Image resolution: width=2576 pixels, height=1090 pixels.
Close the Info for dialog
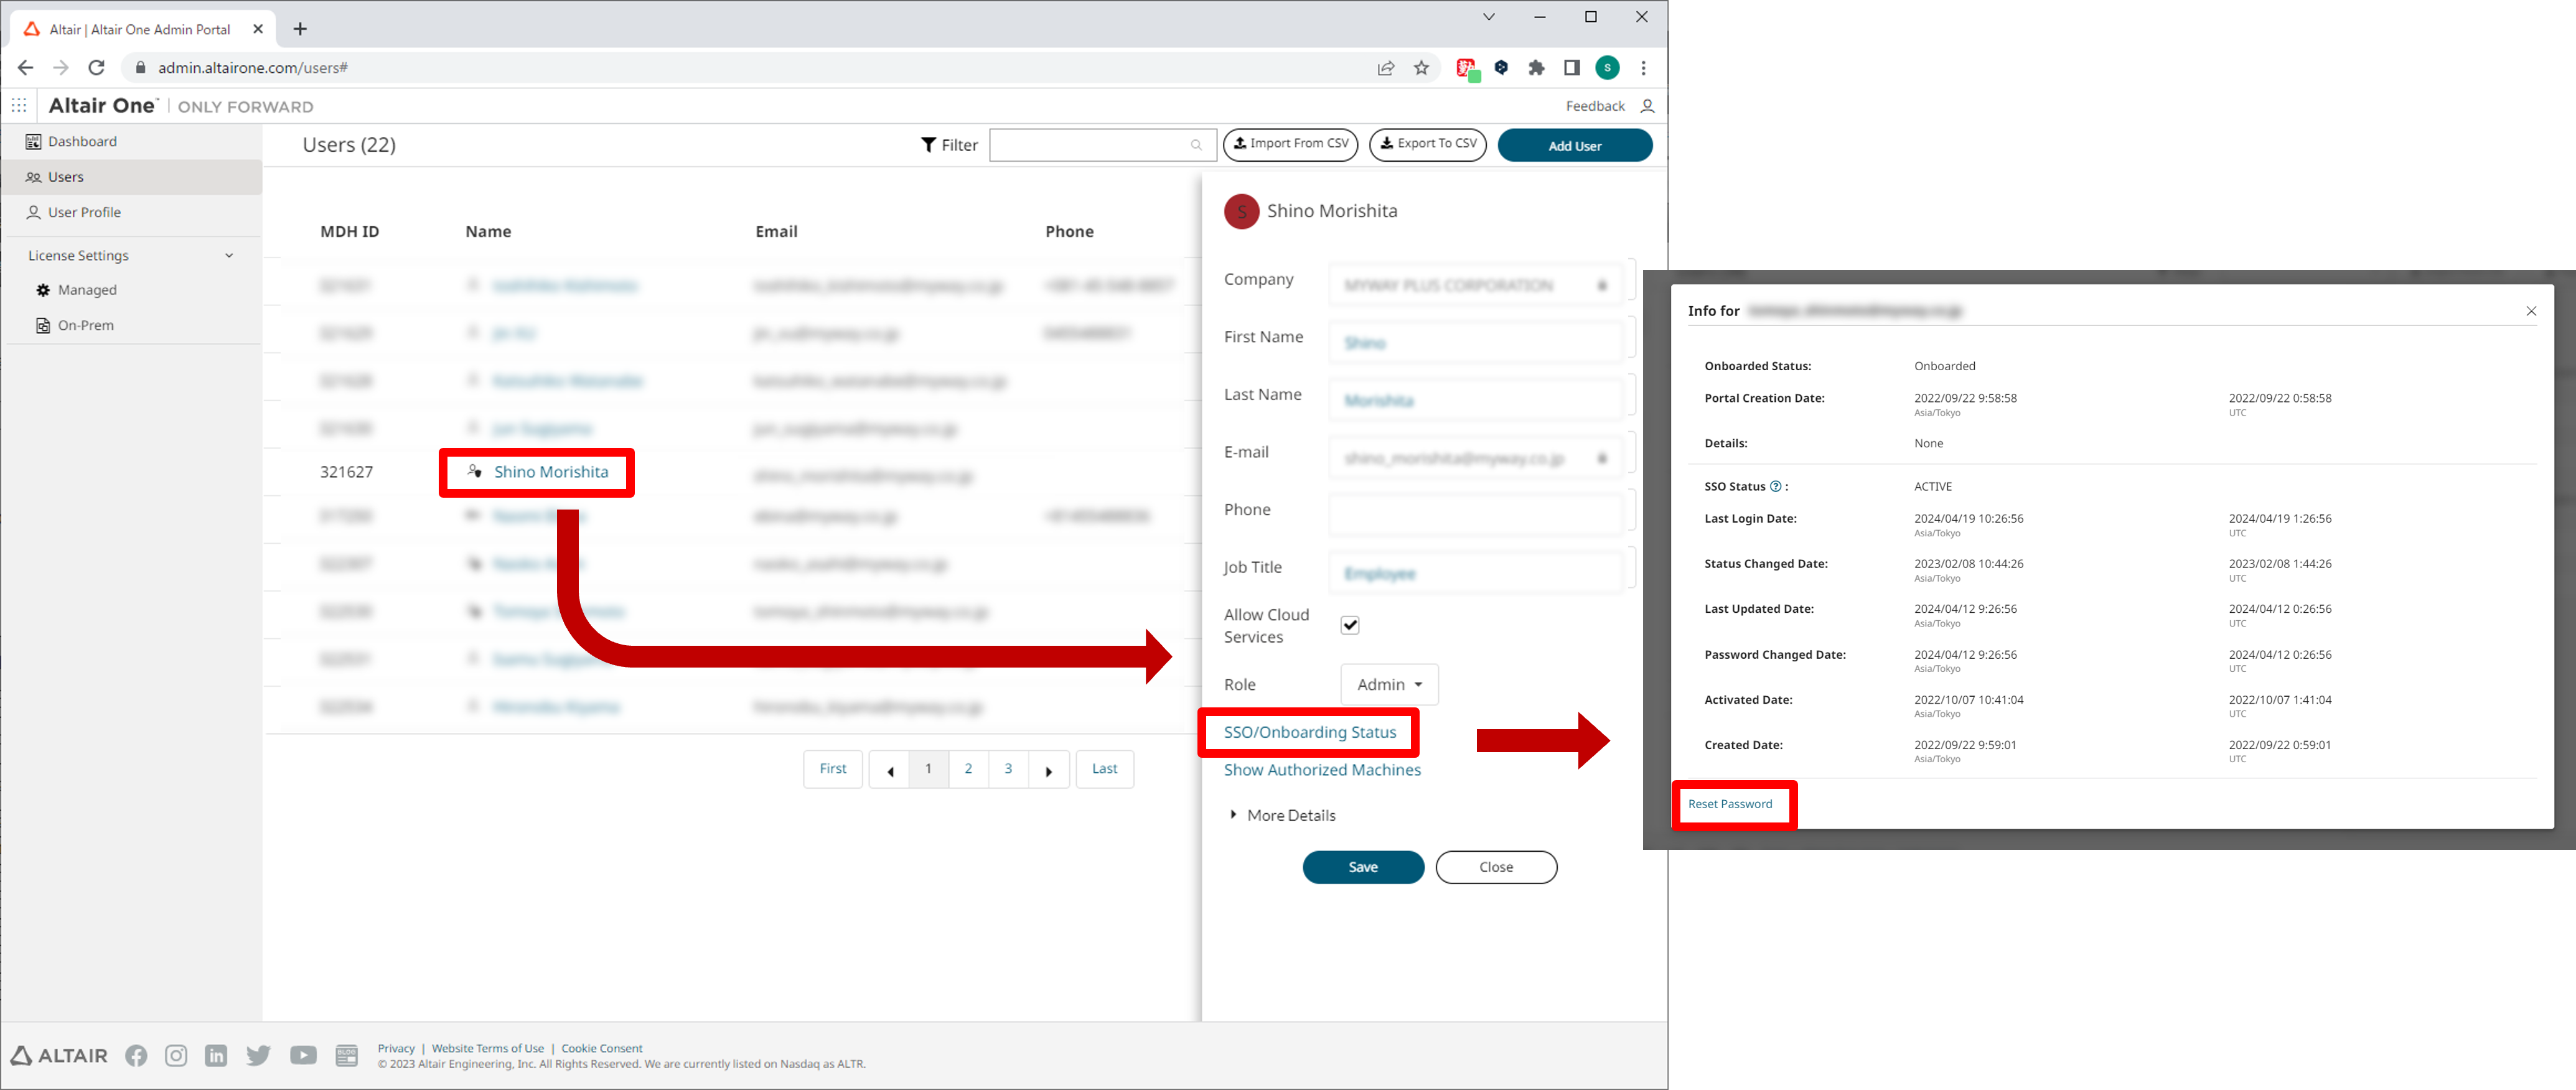coord(2531,311)
